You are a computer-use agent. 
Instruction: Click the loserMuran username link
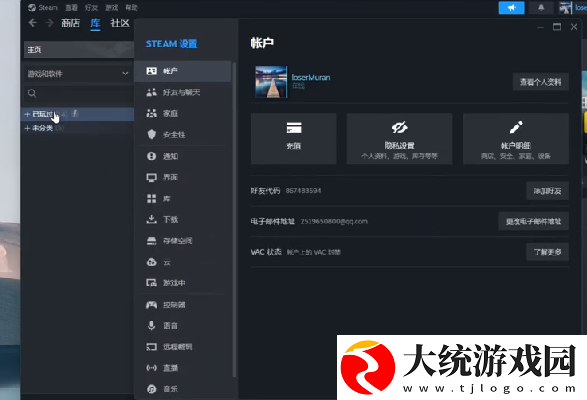click(x=311, y=78)
